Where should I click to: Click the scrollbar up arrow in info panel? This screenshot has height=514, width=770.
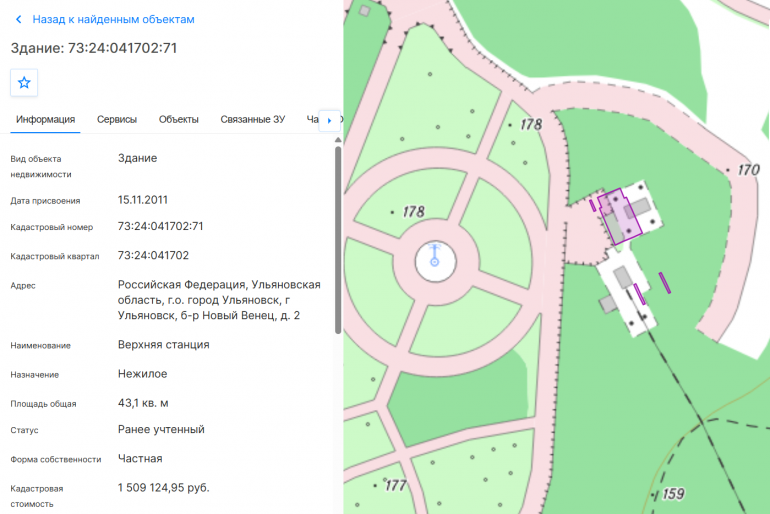coord(338,140)
